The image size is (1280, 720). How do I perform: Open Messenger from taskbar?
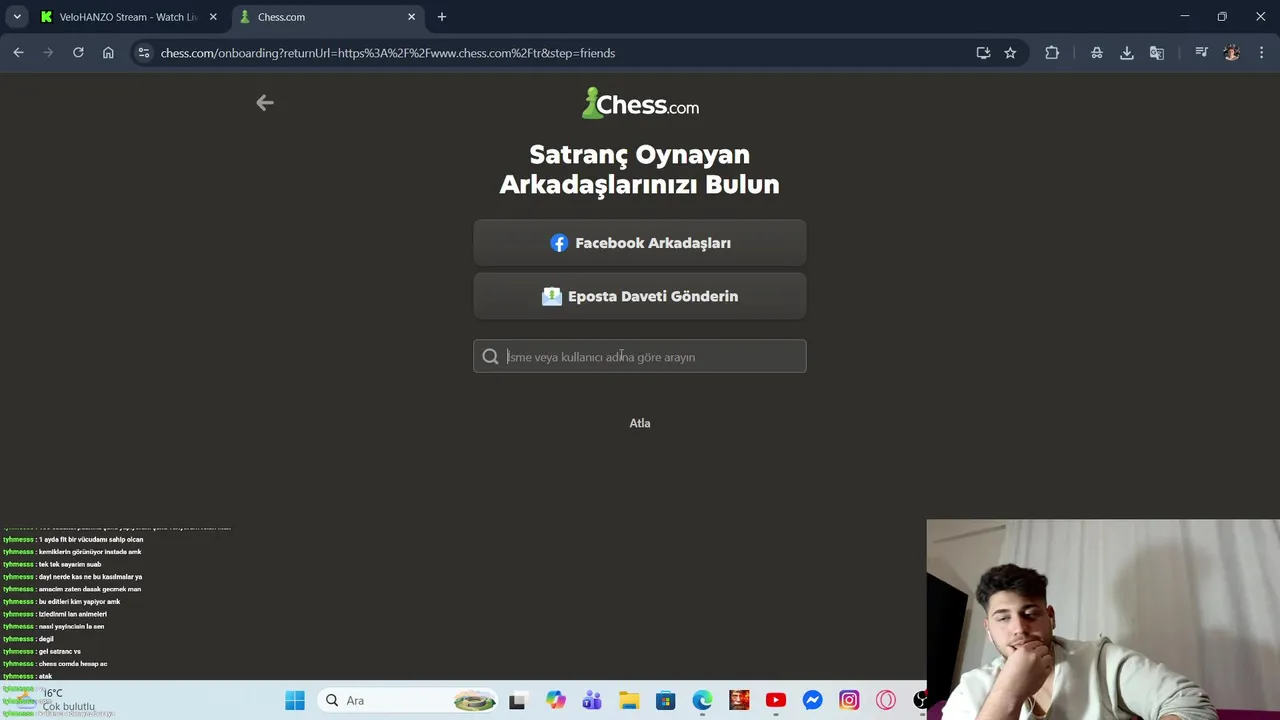coord(813,701)
